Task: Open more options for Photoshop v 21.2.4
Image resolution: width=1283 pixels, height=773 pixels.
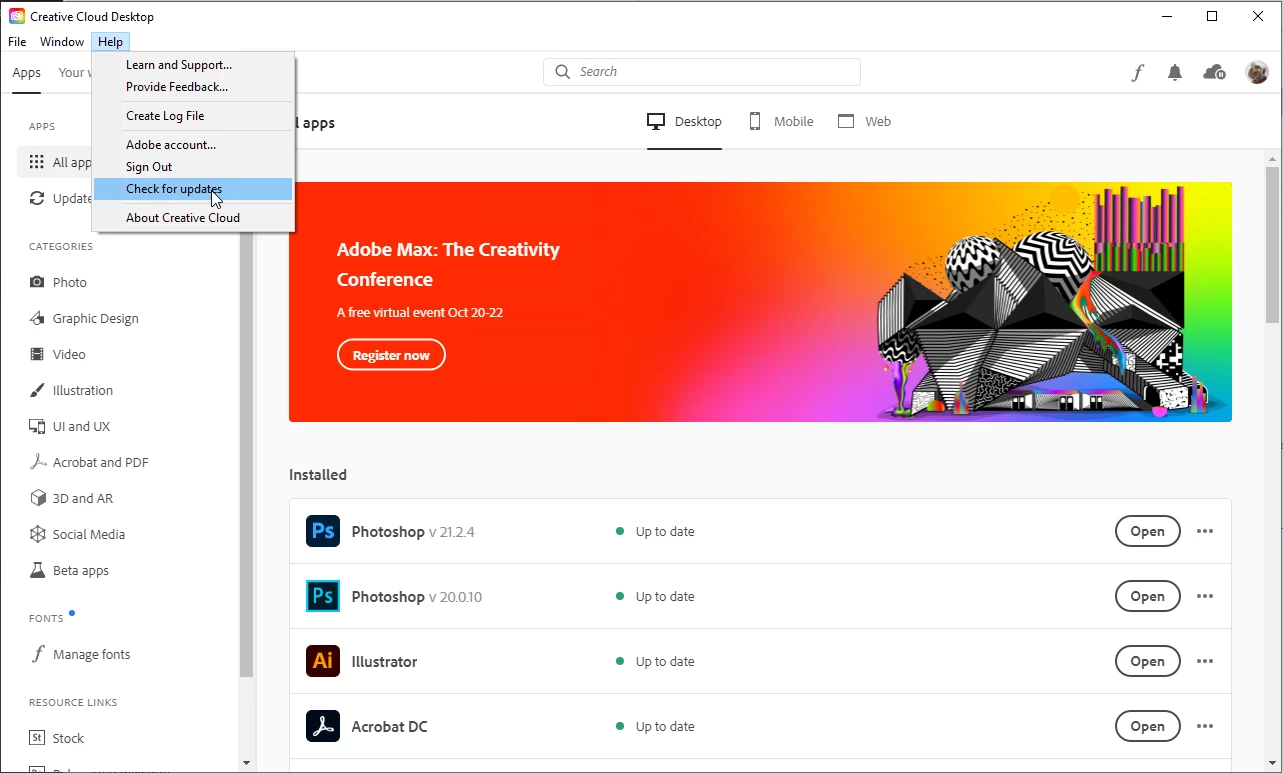Action: click(x=1205, y=531)
